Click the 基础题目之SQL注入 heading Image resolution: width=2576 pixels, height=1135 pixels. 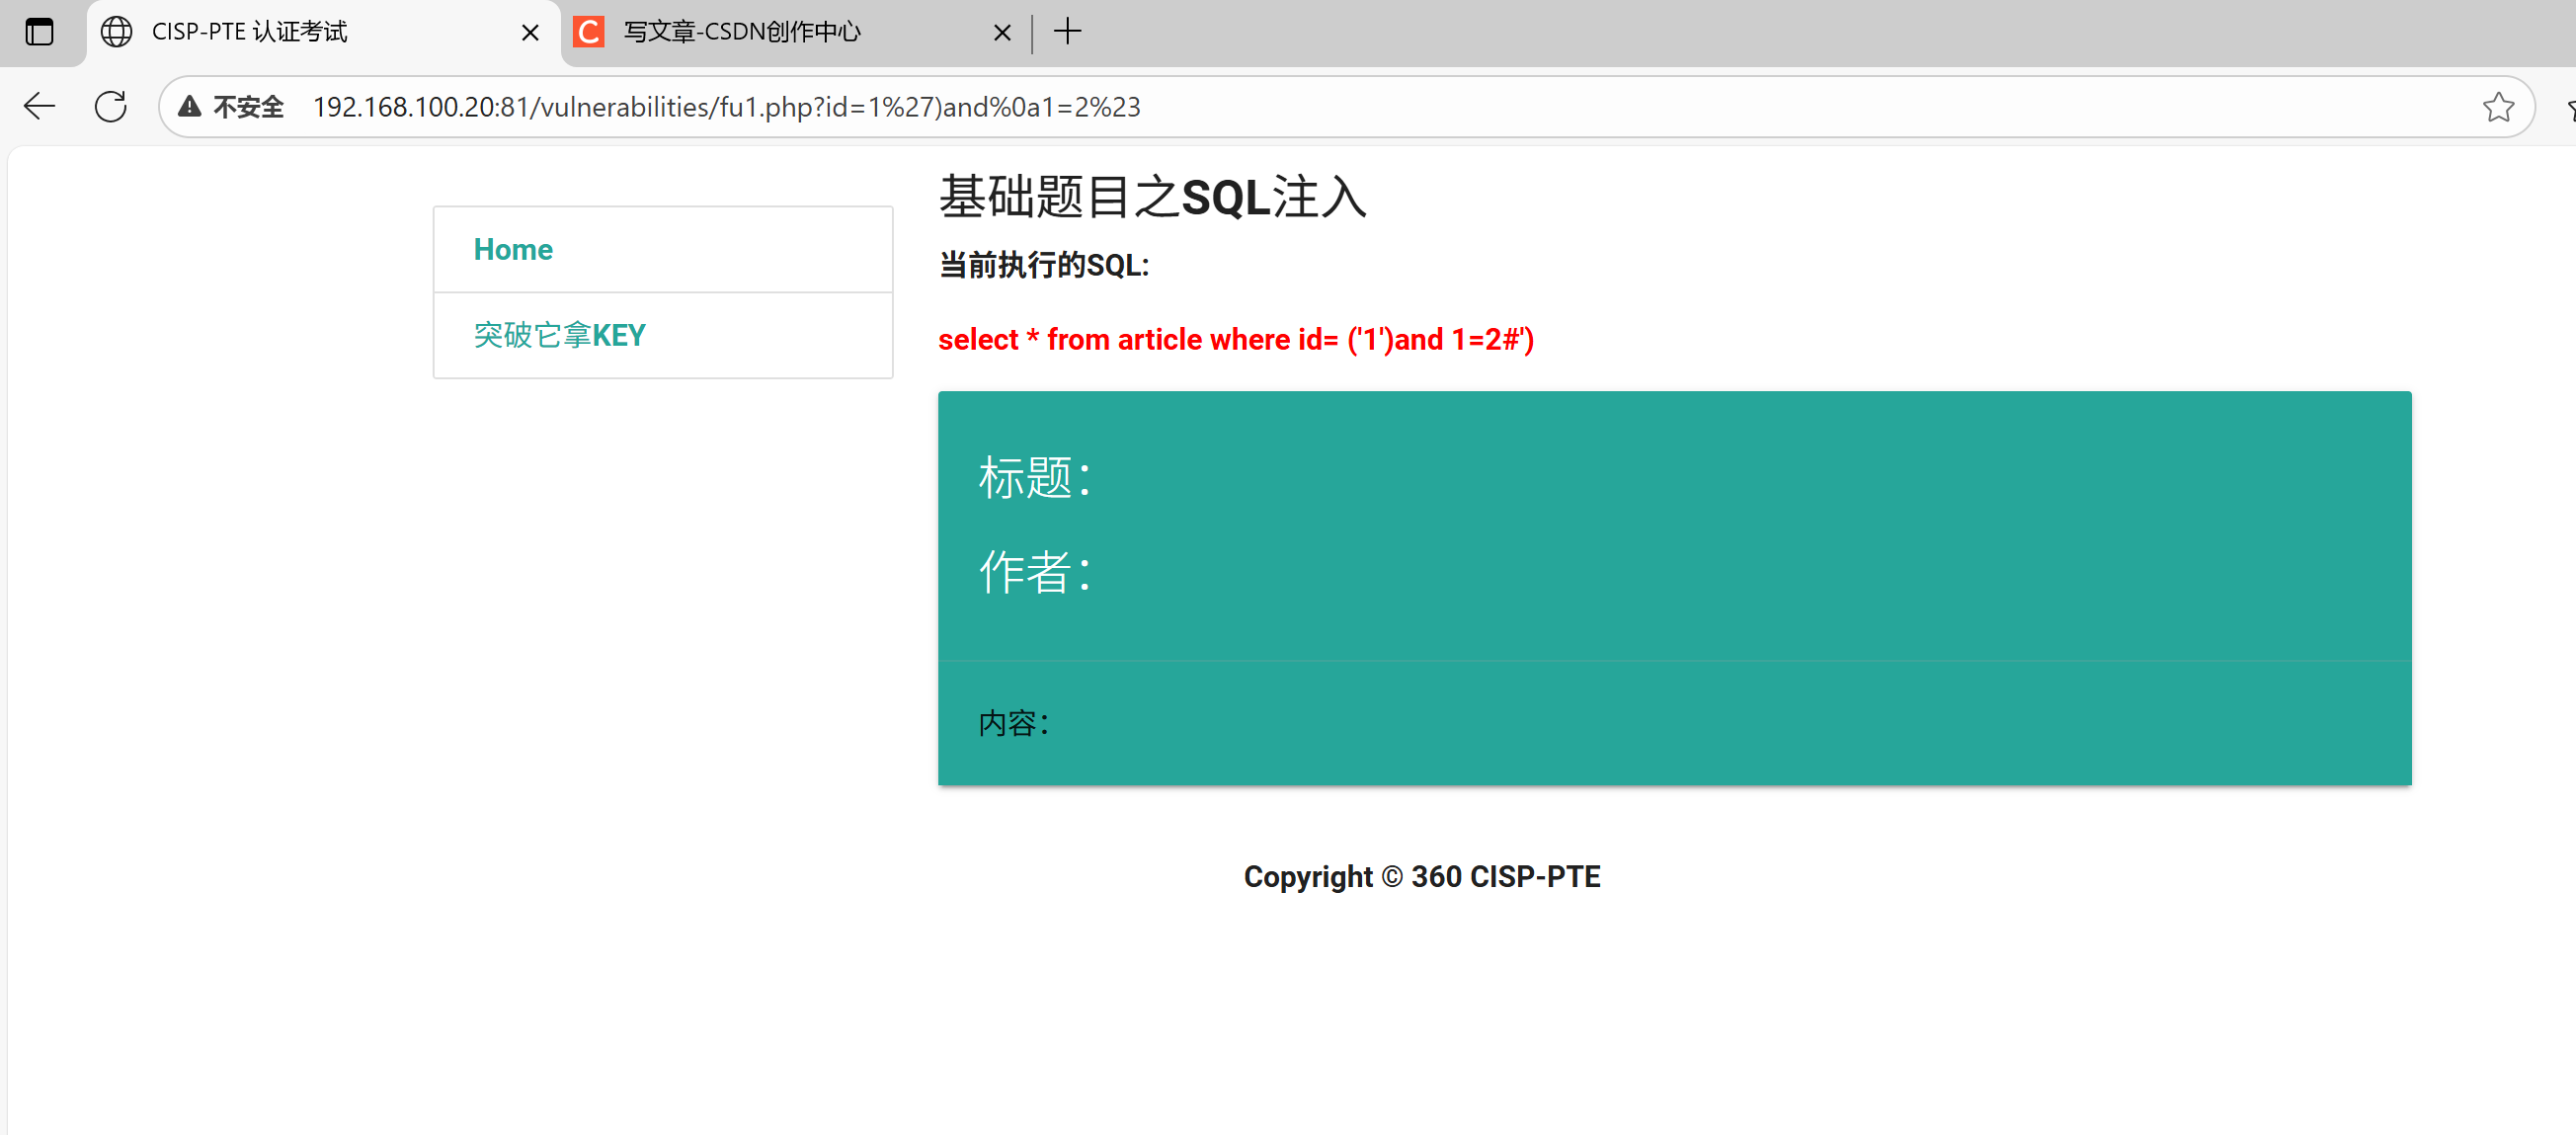pyautogui.click(x=1152, y=197)
